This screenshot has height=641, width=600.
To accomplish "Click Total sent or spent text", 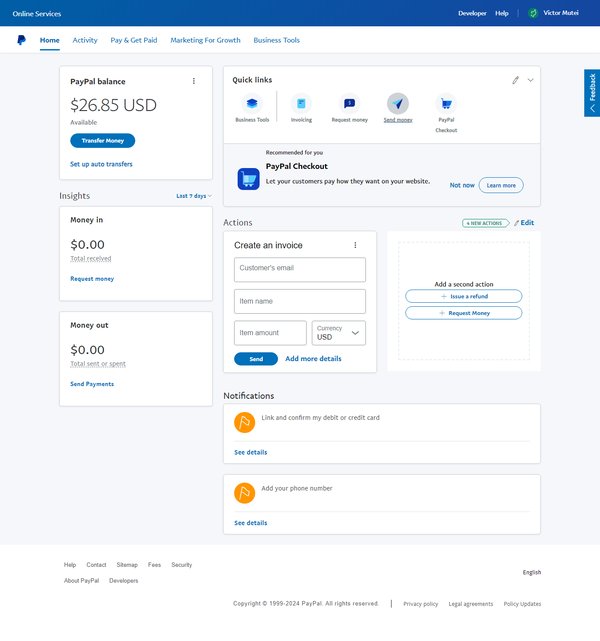I will click(98, 364).
